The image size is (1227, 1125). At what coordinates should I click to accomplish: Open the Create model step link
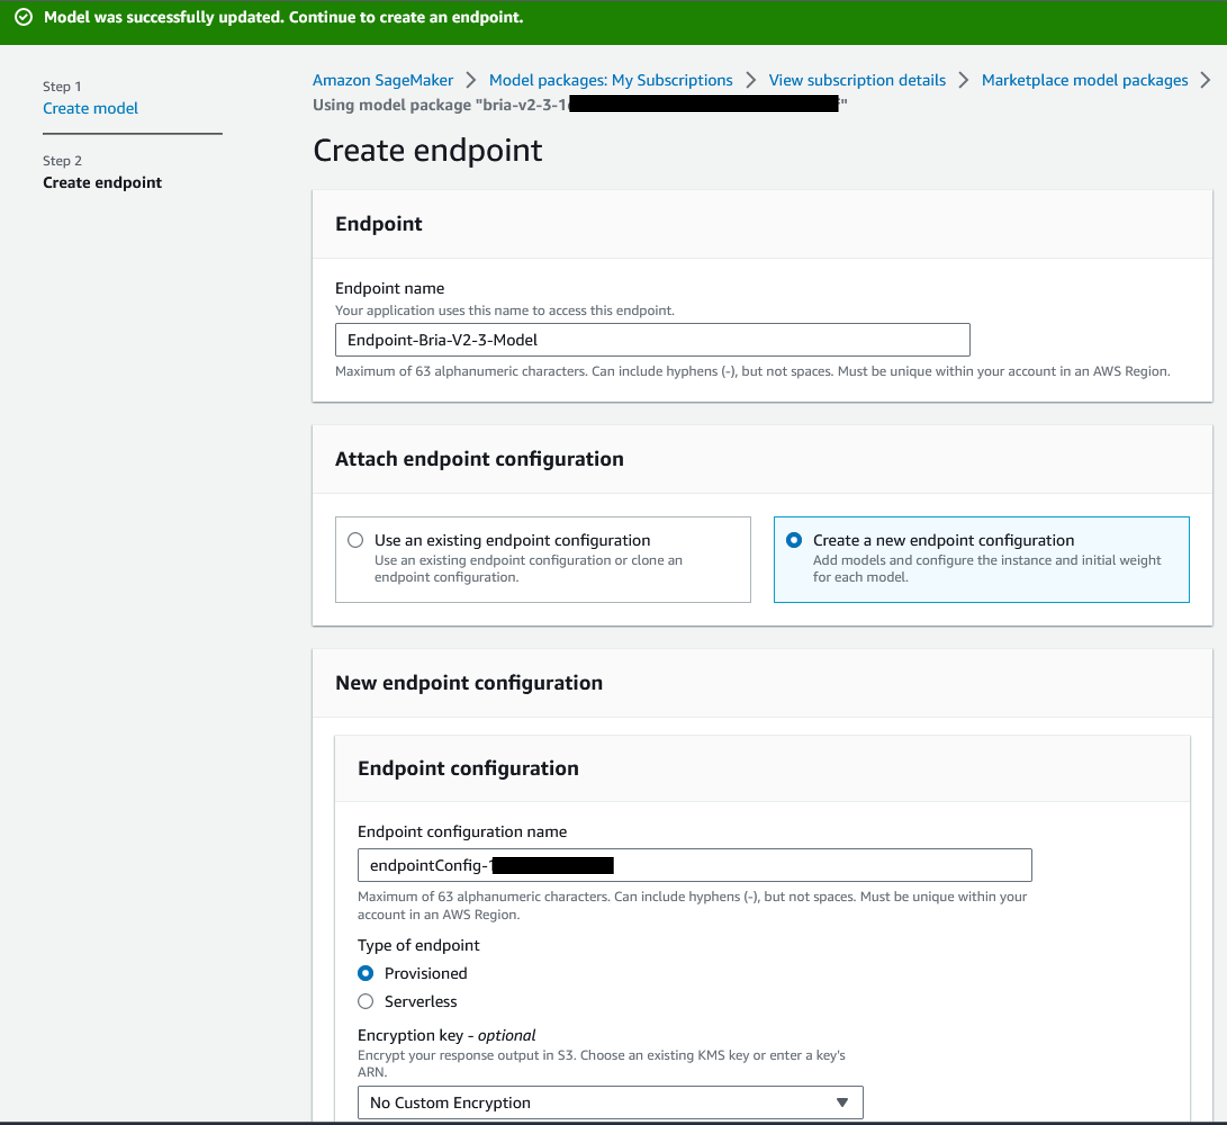click(x=90, y=108)
